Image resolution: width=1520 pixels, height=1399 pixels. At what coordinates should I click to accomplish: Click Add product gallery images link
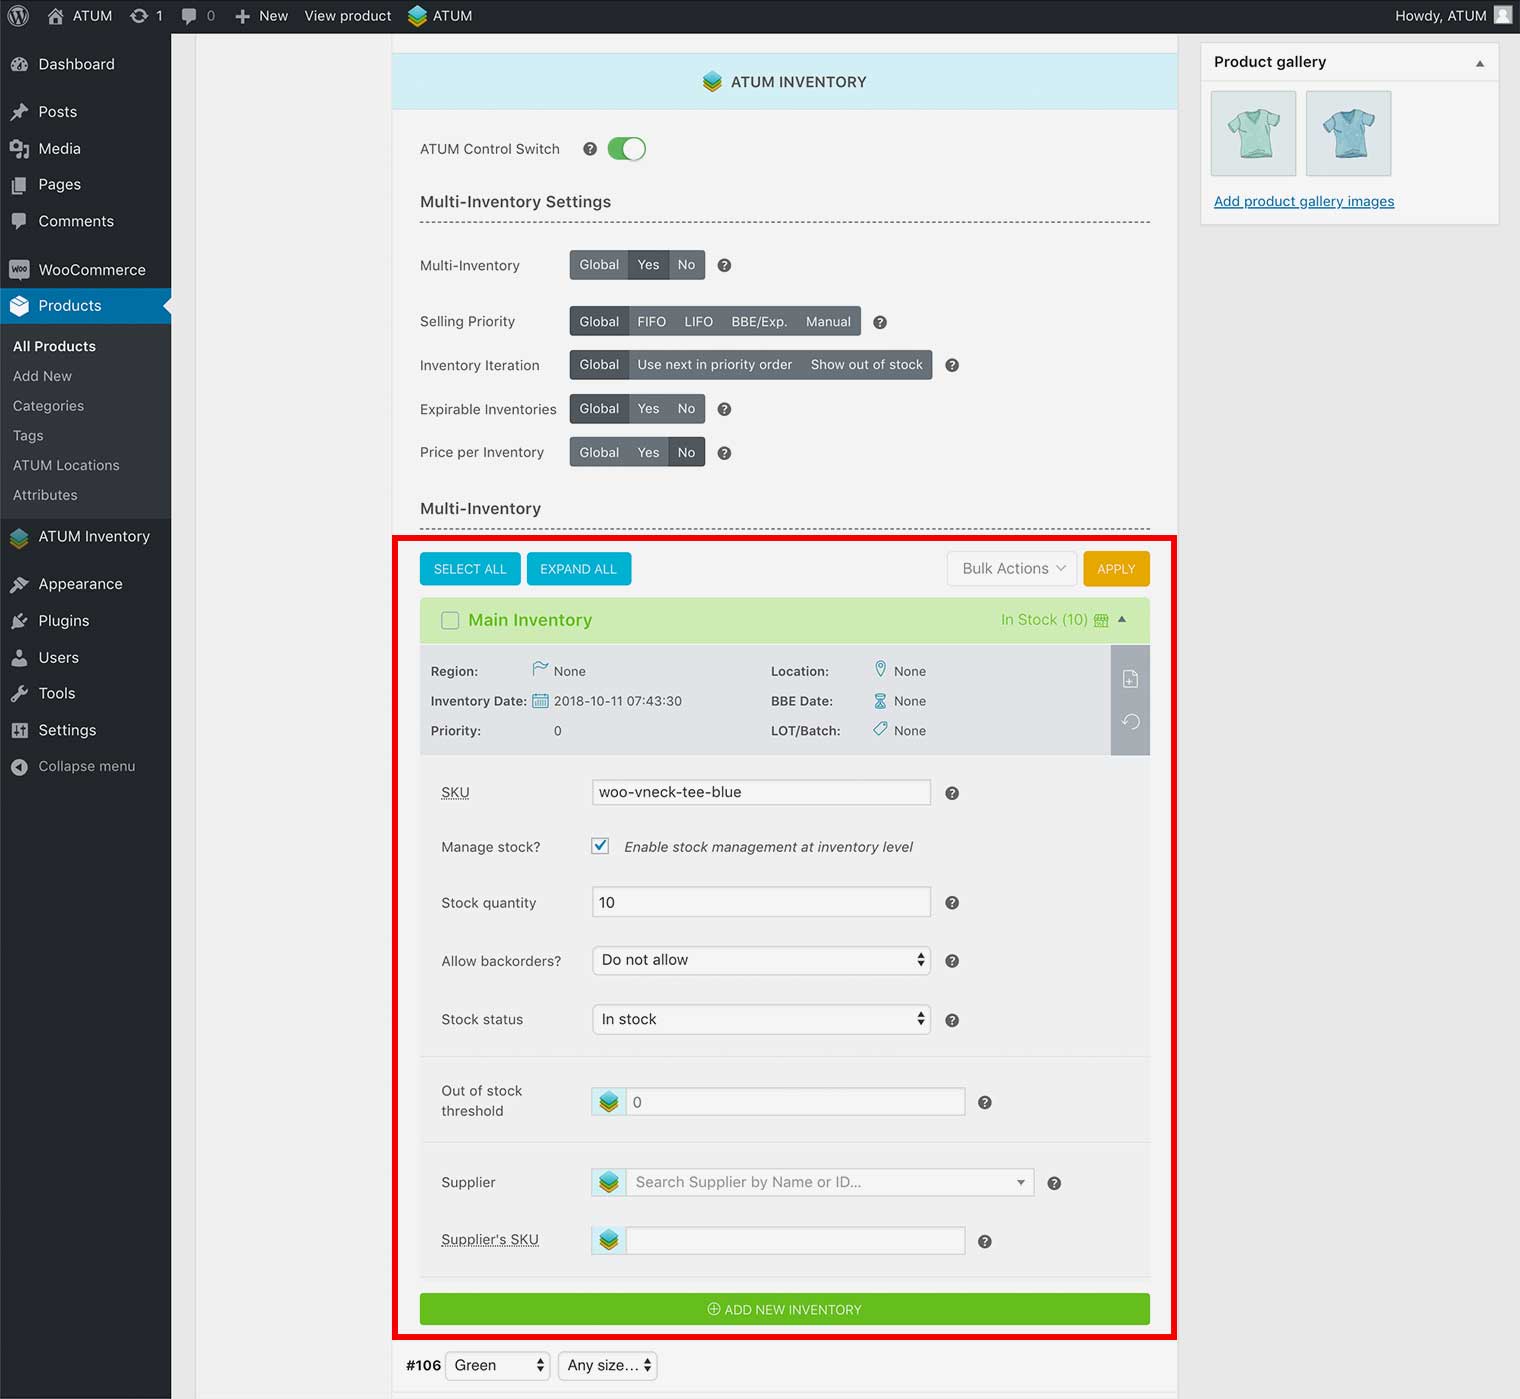point(1303,201)
